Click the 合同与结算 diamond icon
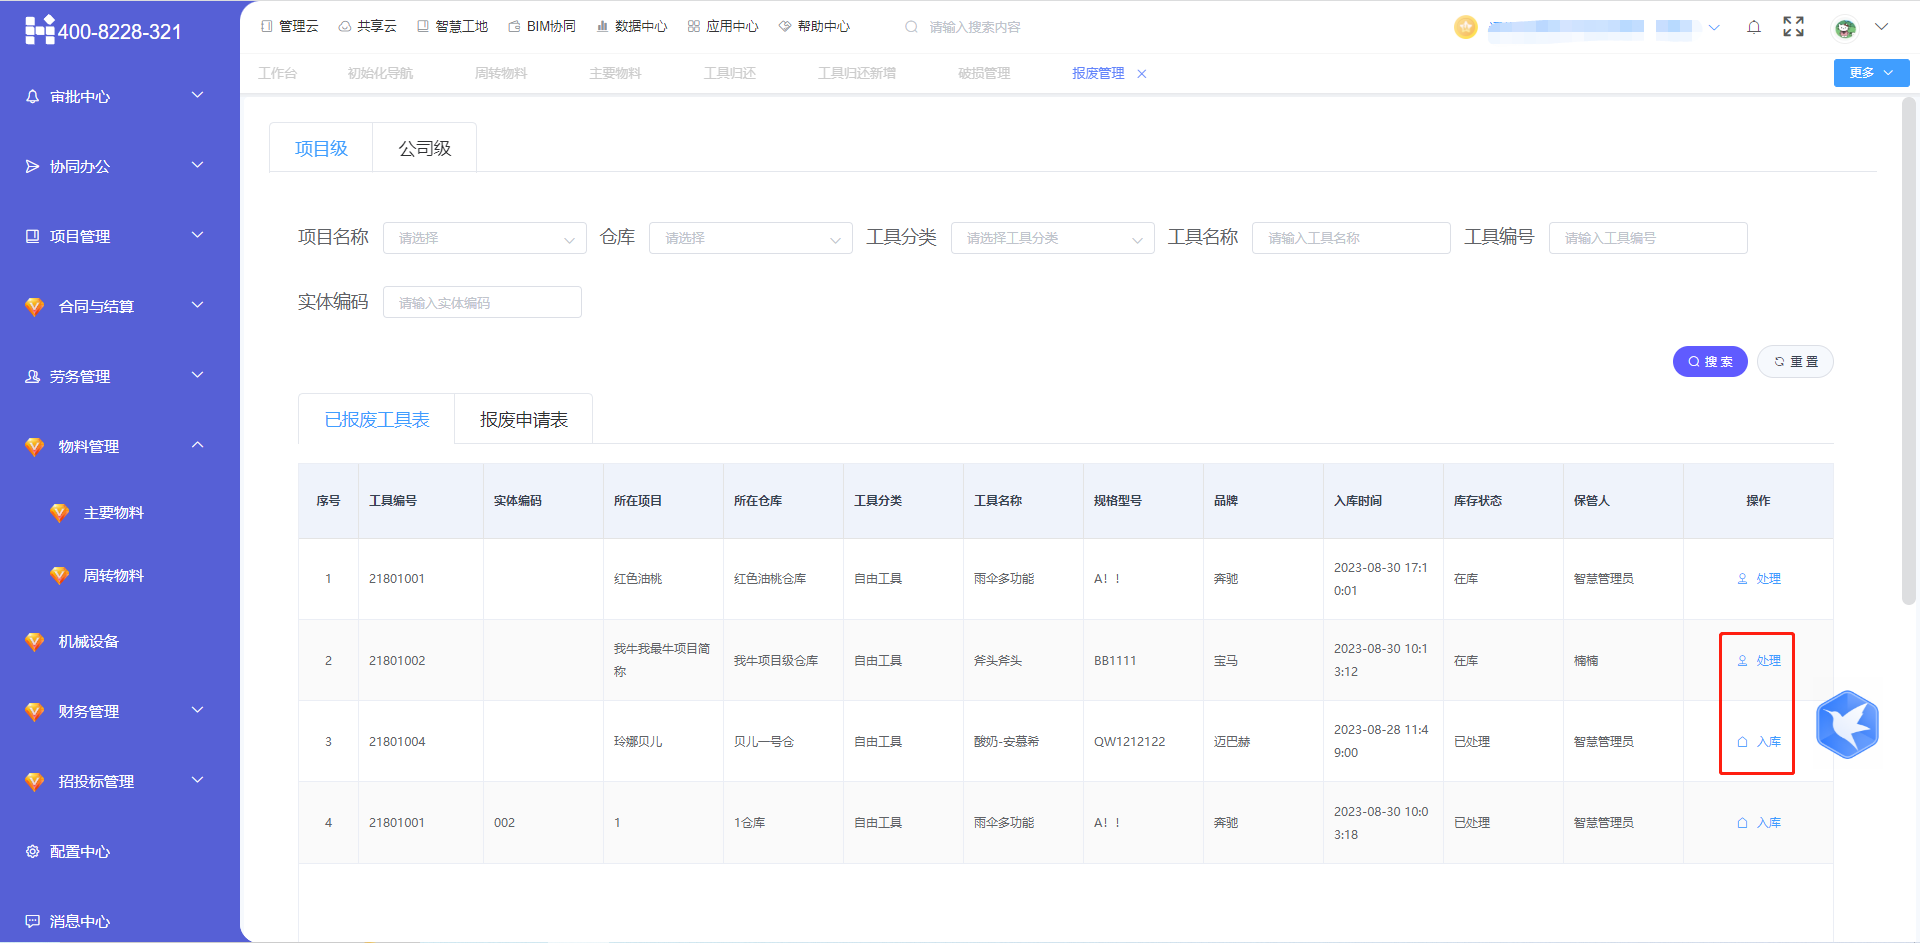 [x=35, y=307]
